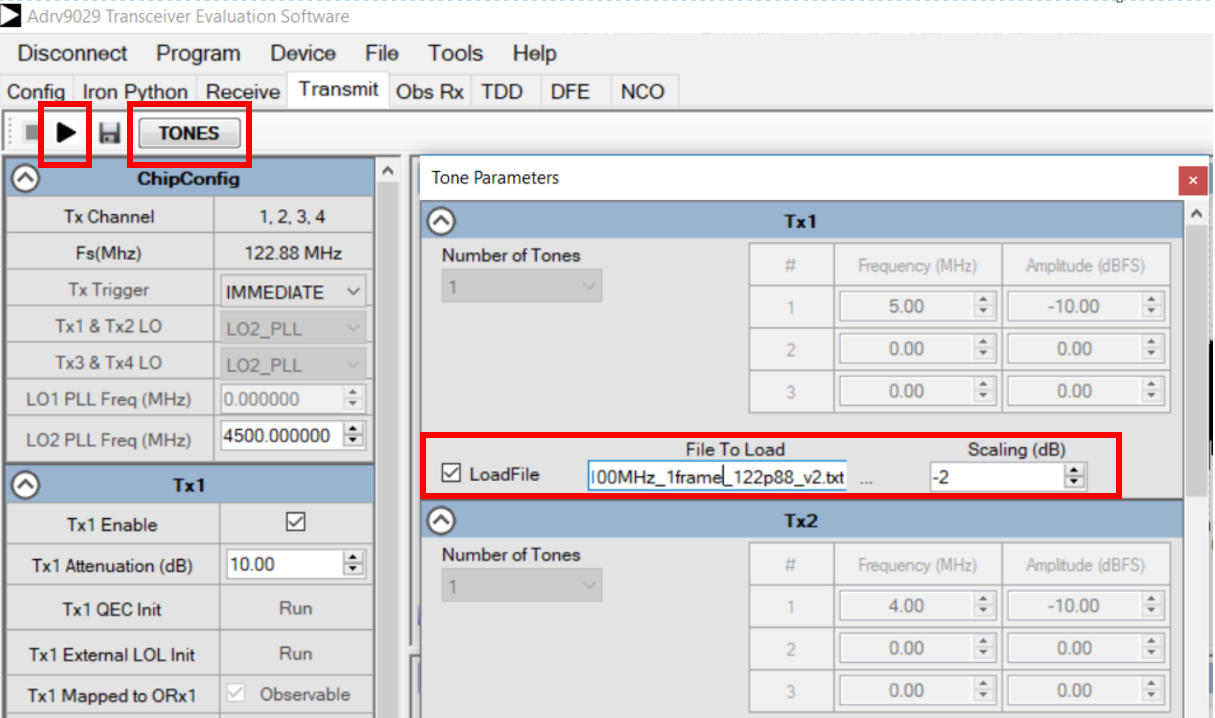1215x718 pixels.
Task: Open the Tx Trigger IMMEDIATE dropdown
Action: pyautogui.click(x=293, y=292)
